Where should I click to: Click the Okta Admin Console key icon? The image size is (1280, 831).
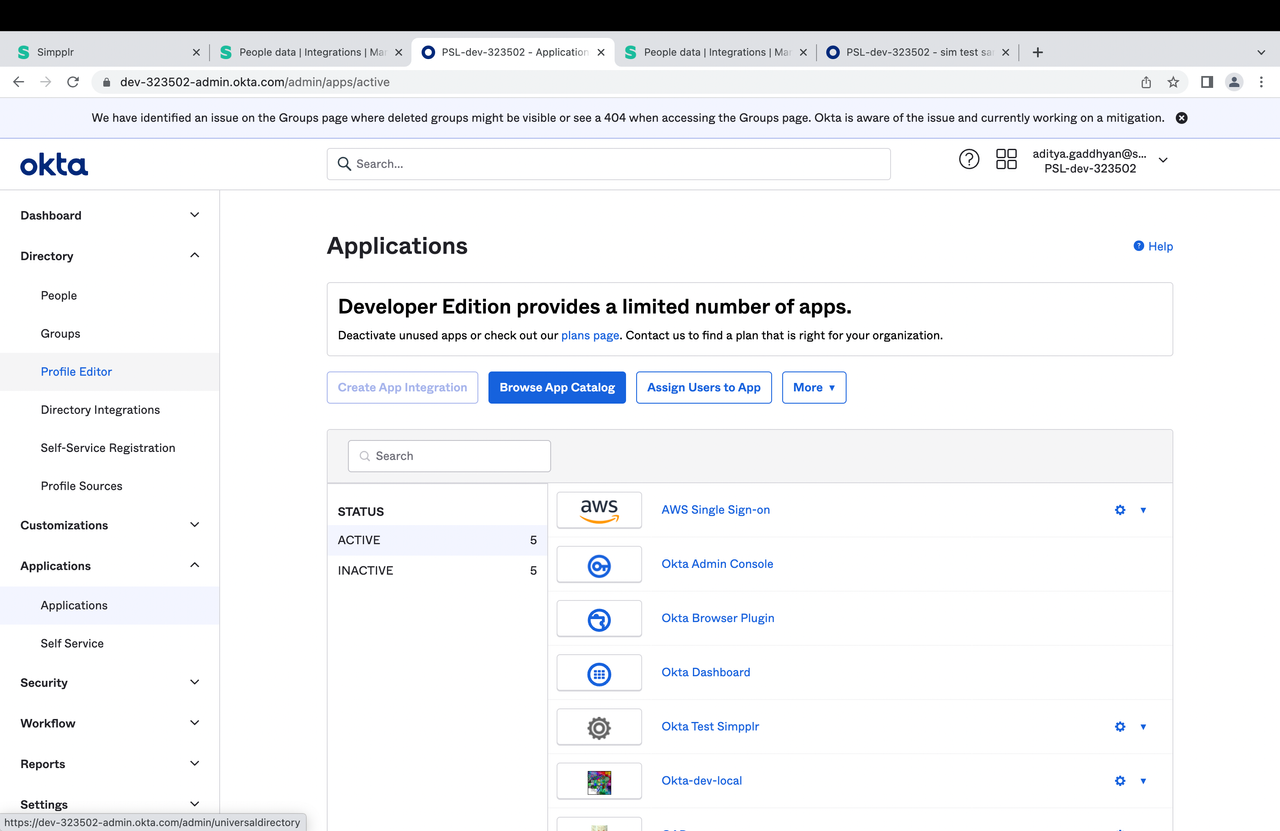(x=599, y=565)
